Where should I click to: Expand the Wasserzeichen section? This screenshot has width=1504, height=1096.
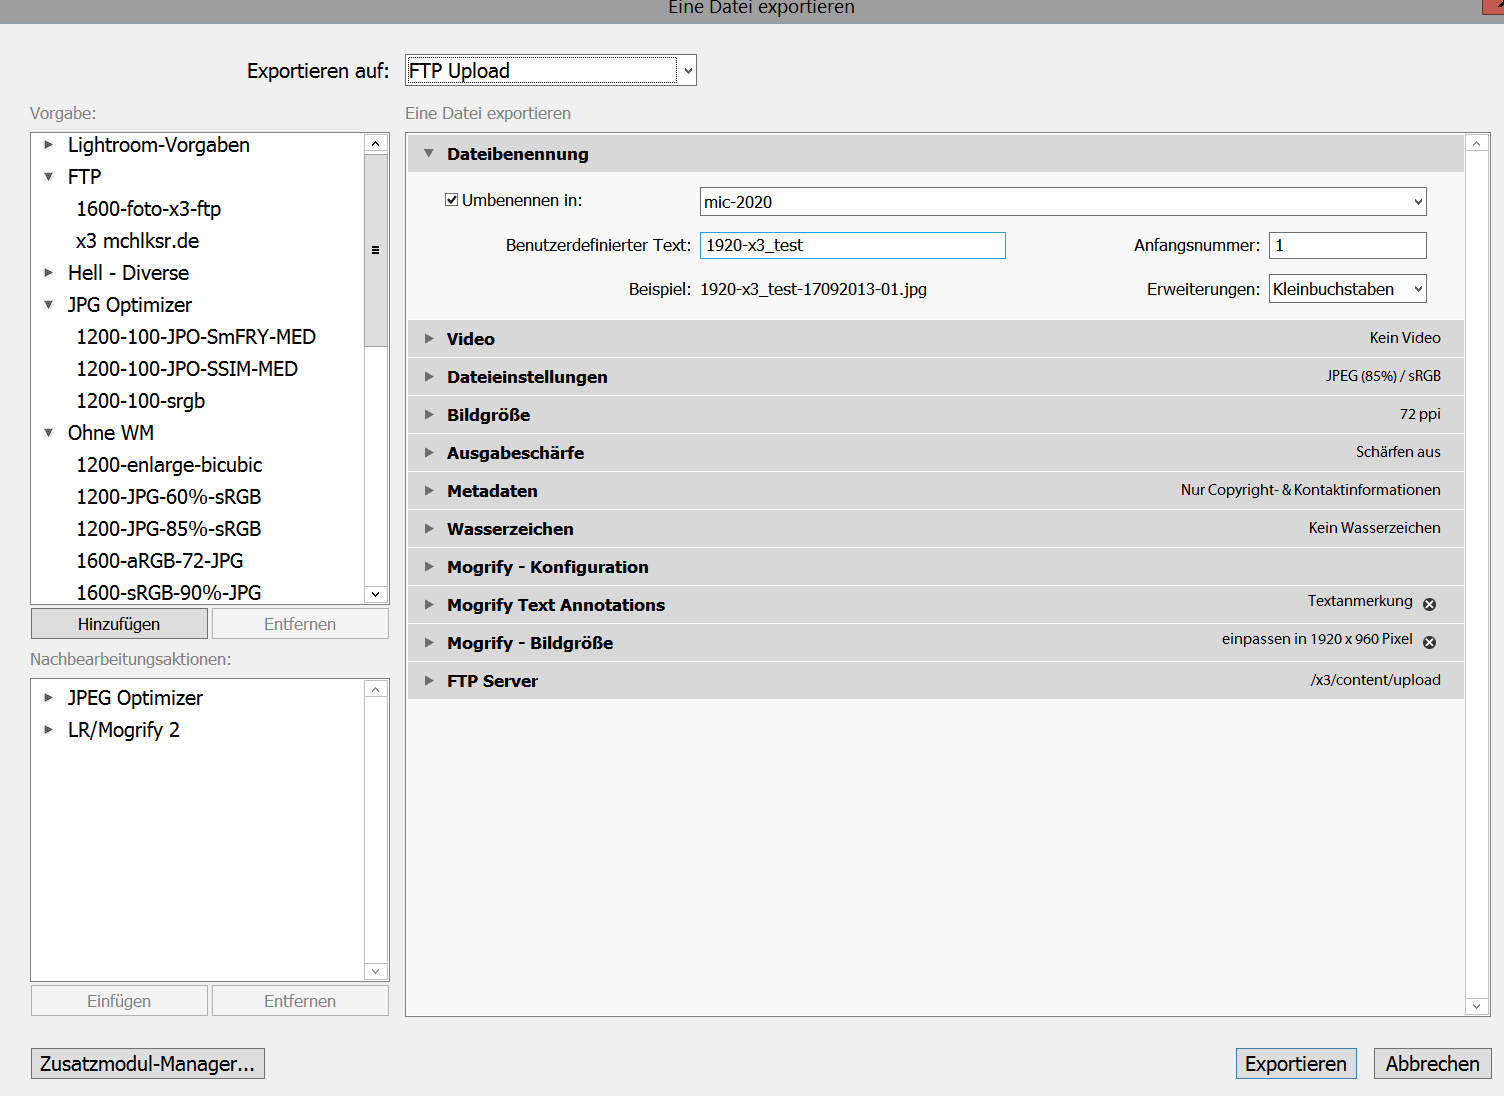pyautogui.click(x=429, y=528)
